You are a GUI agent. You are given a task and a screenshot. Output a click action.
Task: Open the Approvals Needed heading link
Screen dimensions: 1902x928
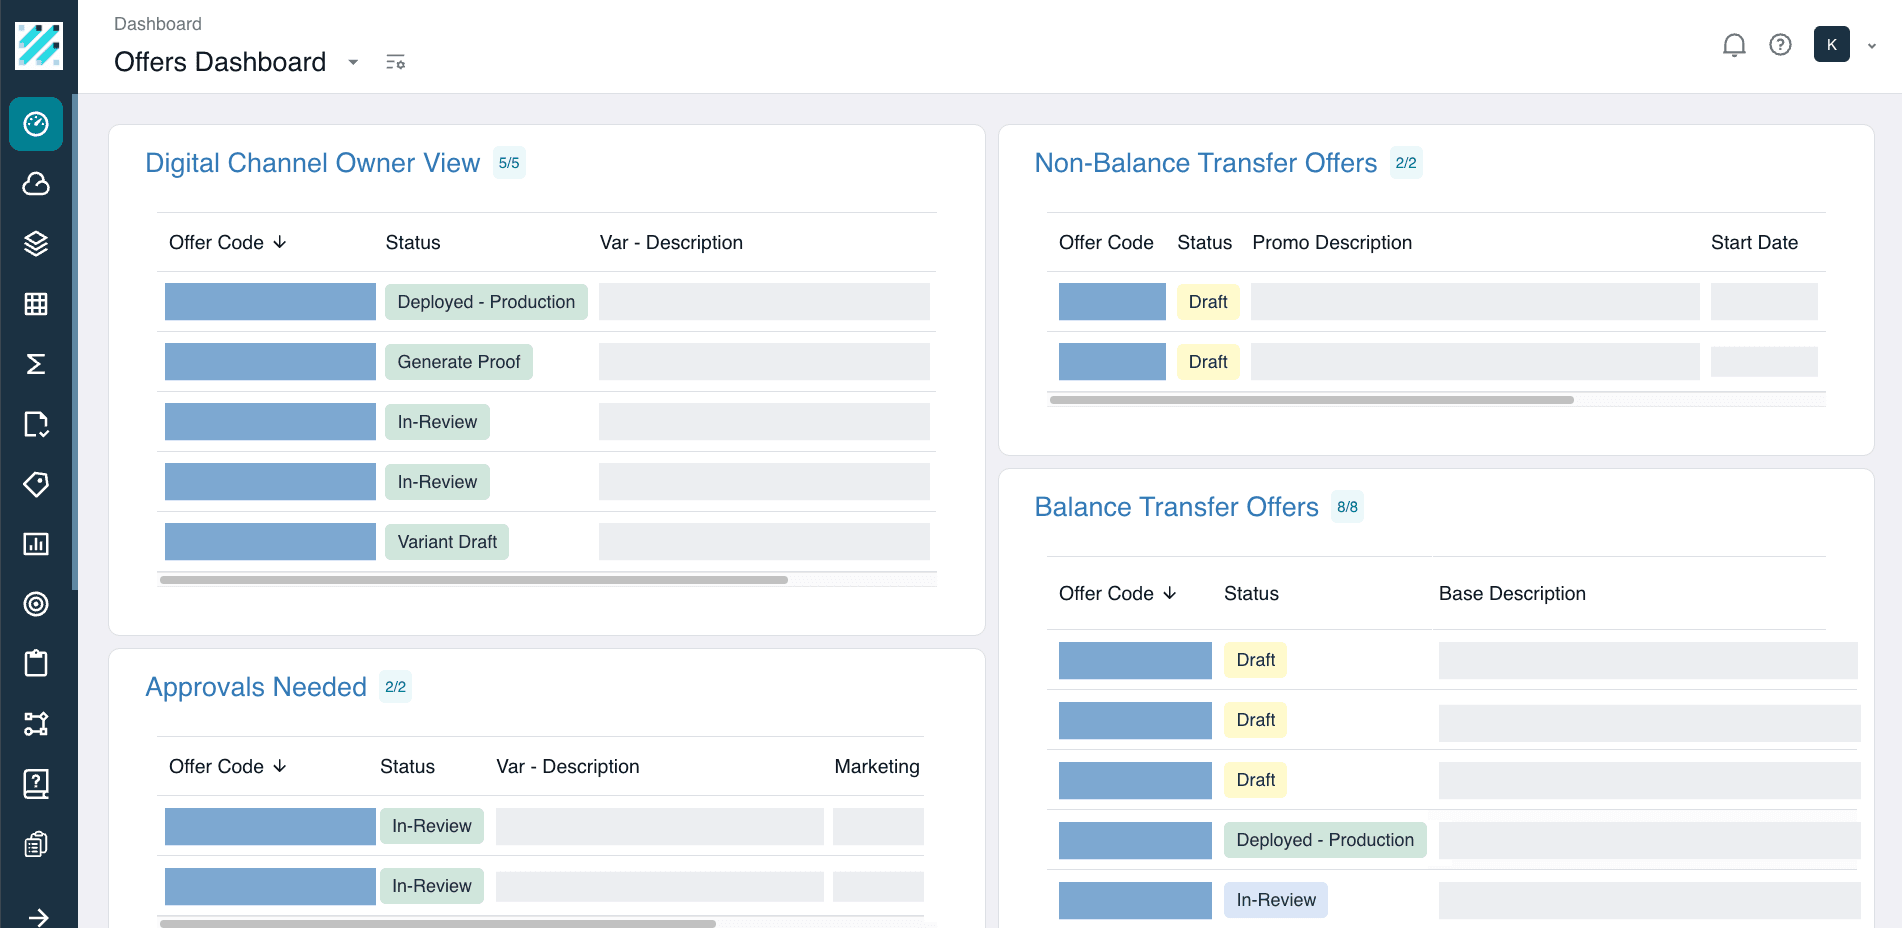tap(256, 686)
